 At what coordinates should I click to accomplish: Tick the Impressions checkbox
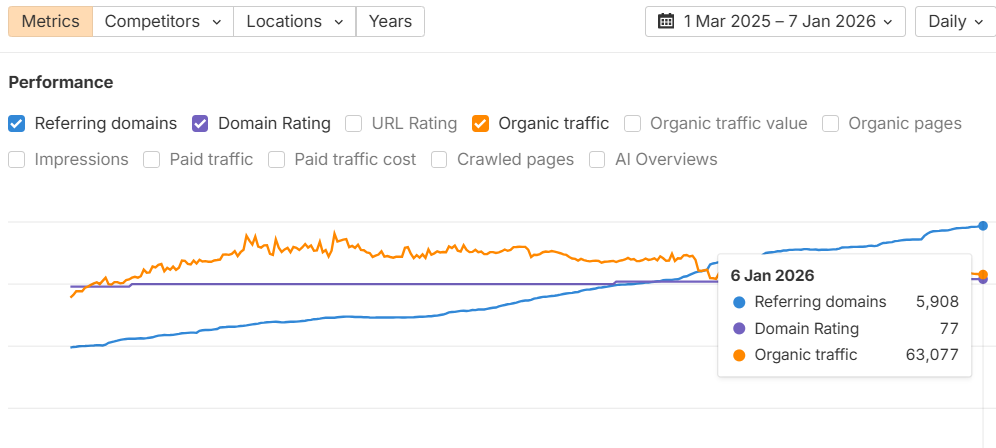[17, 159]
